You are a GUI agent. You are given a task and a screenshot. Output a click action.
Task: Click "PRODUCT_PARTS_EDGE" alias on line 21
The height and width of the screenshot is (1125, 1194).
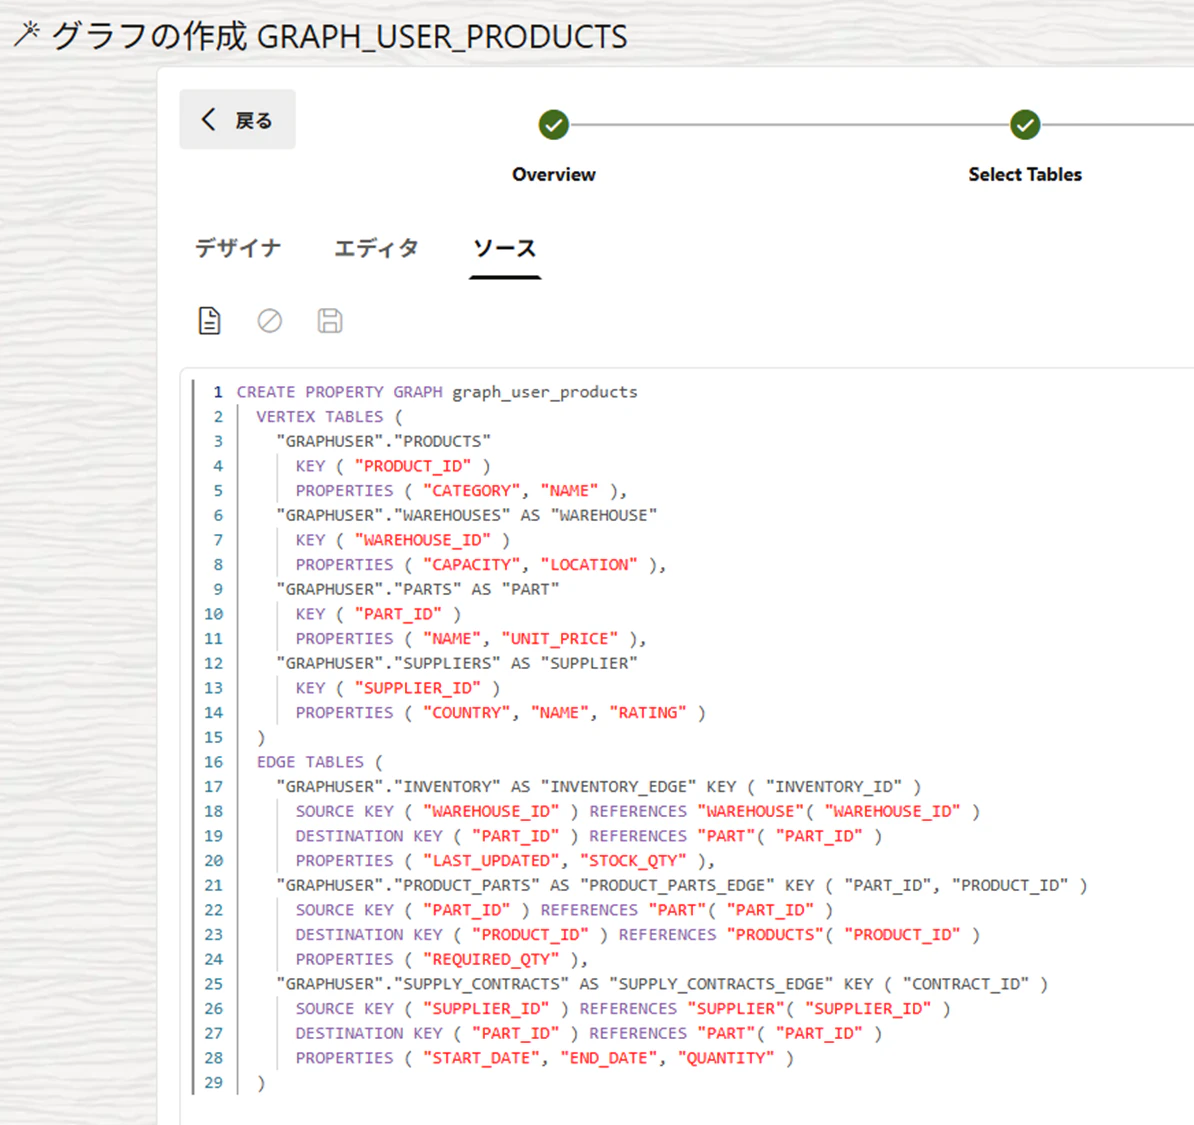point(678,885)
